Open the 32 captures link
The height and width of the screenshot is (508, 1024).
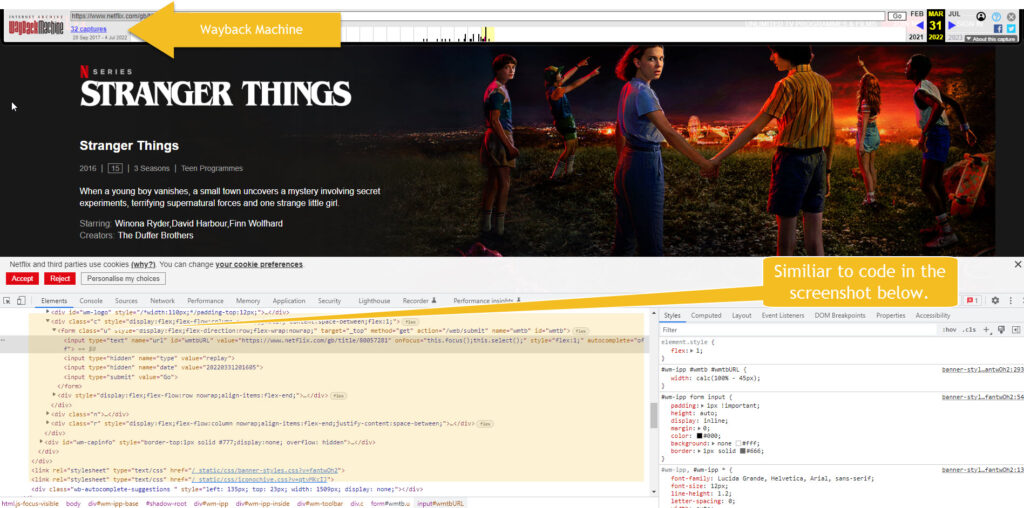point(88,29)
